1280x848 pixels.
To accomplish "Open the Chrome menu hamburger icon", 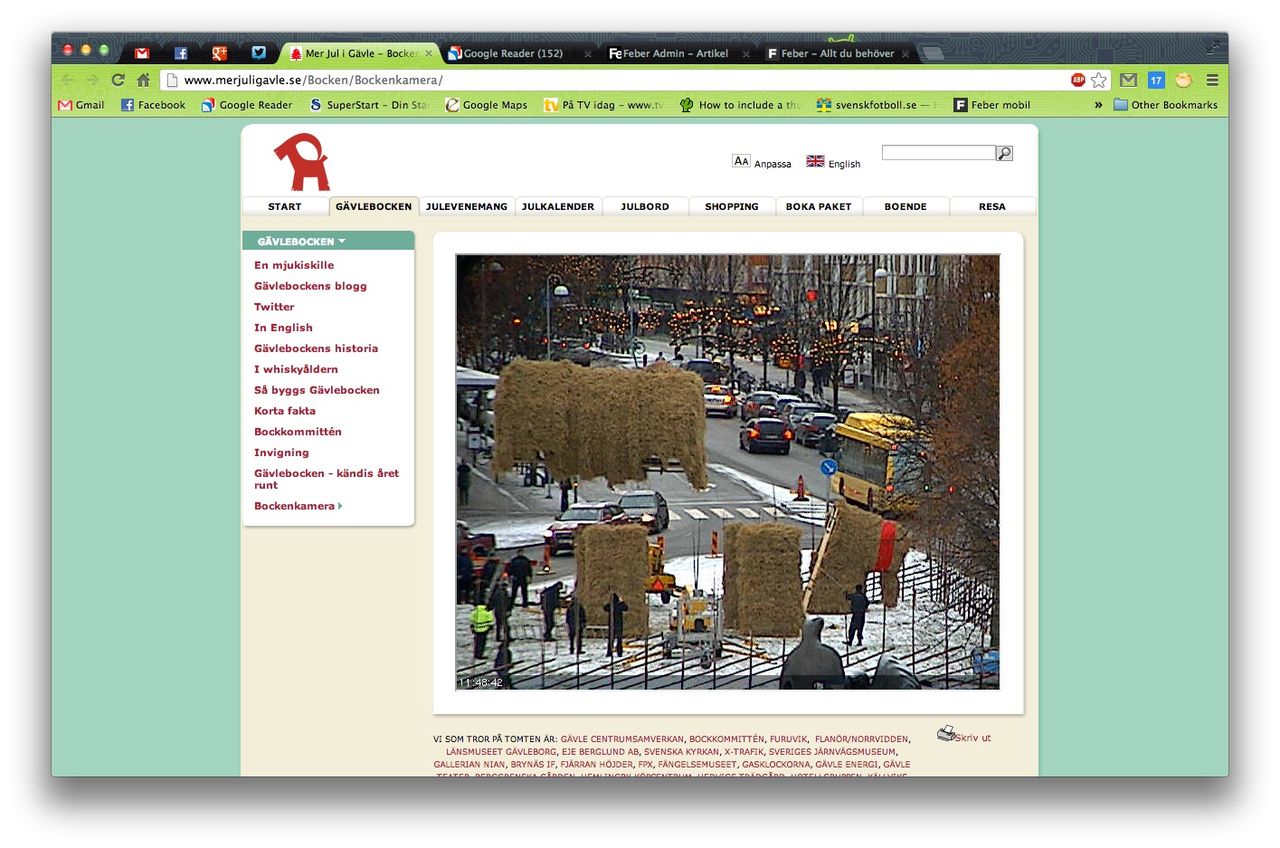I will (x=1212, y=80).
